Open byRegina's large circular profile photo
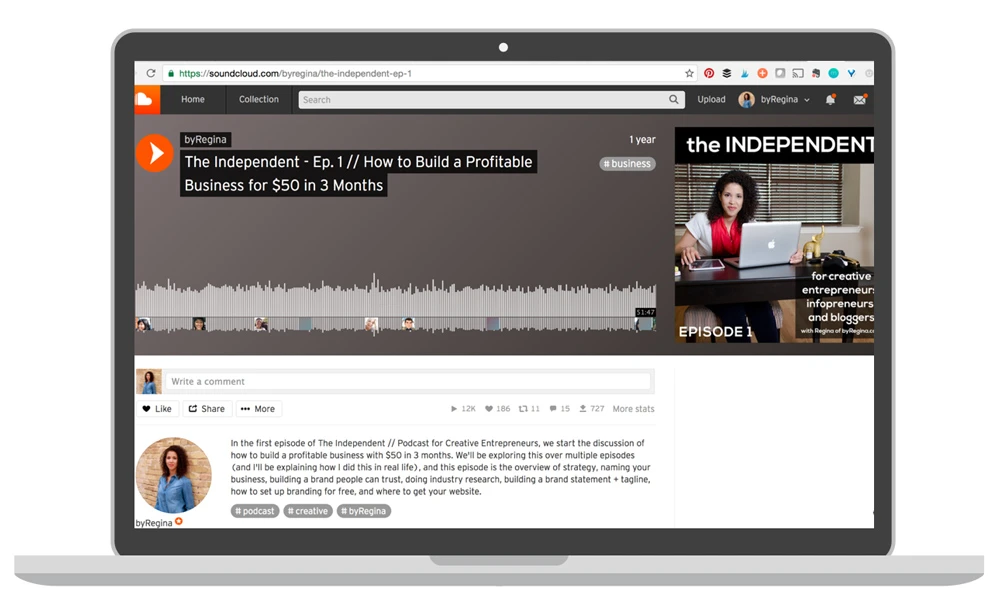Screen dimensions: 1000x600 click(173, 475)
